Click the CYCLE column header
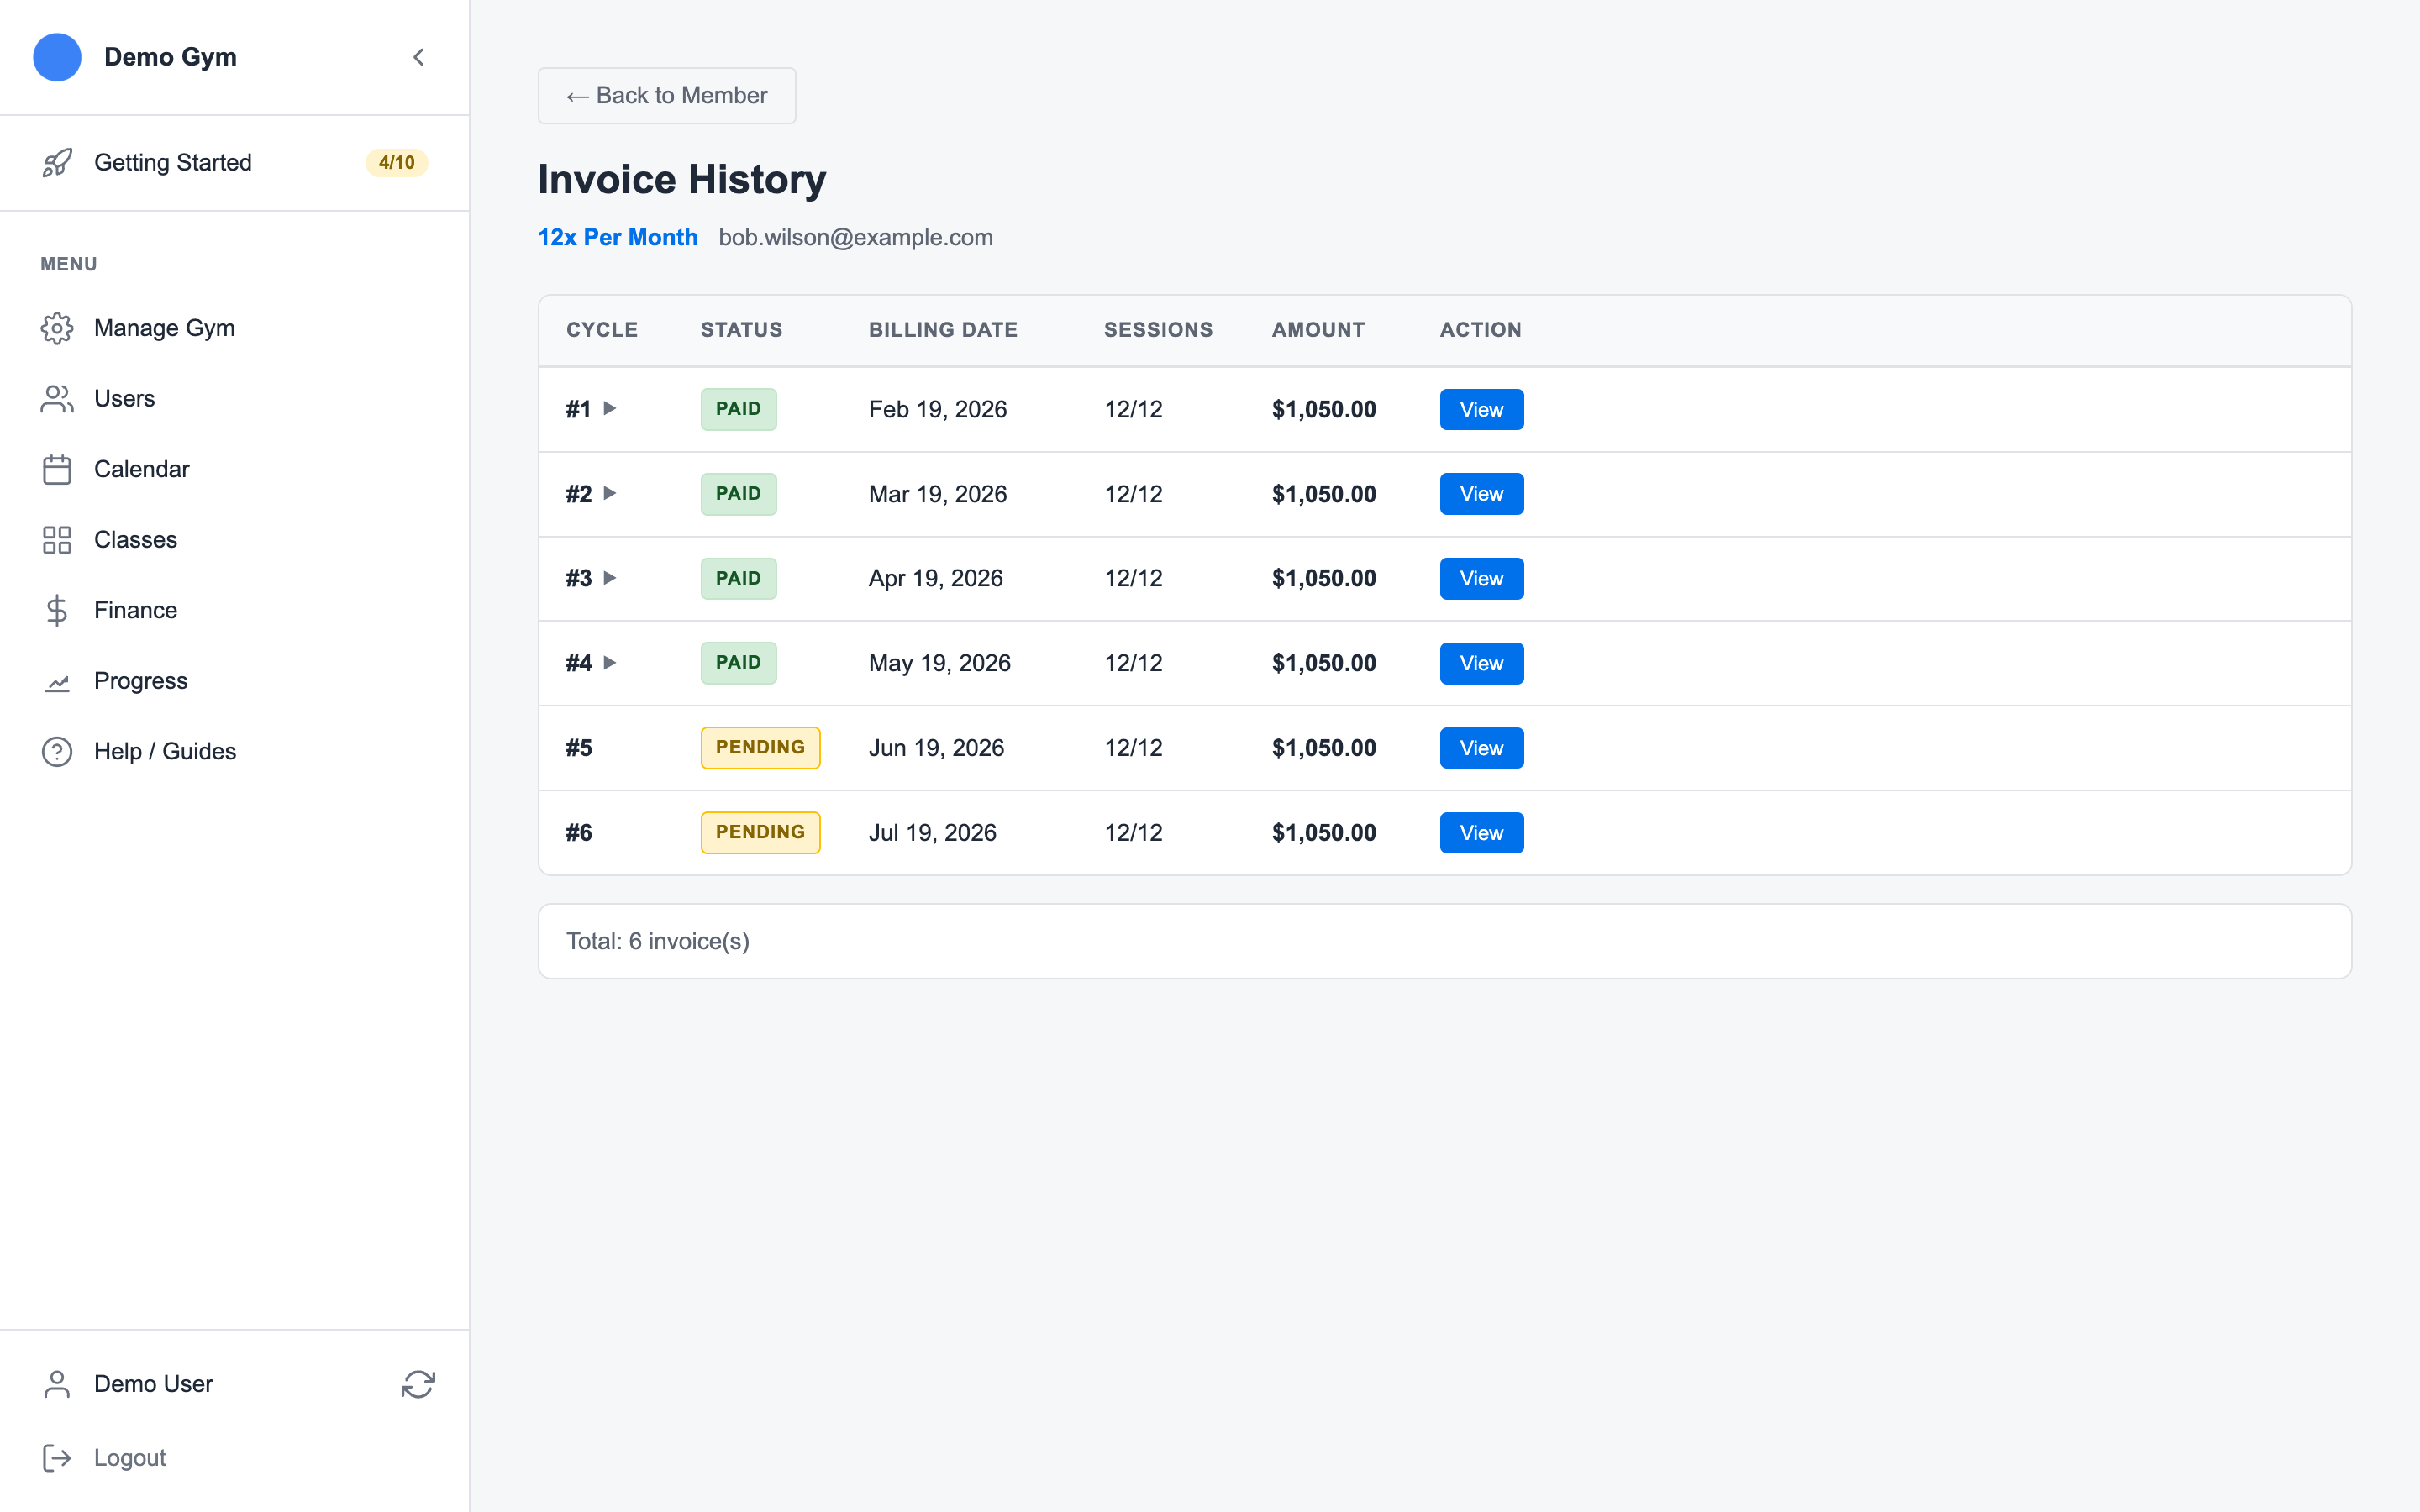Image resolution: width=2420 pixels, height=1512 pixels. click(x=602, y=330)
